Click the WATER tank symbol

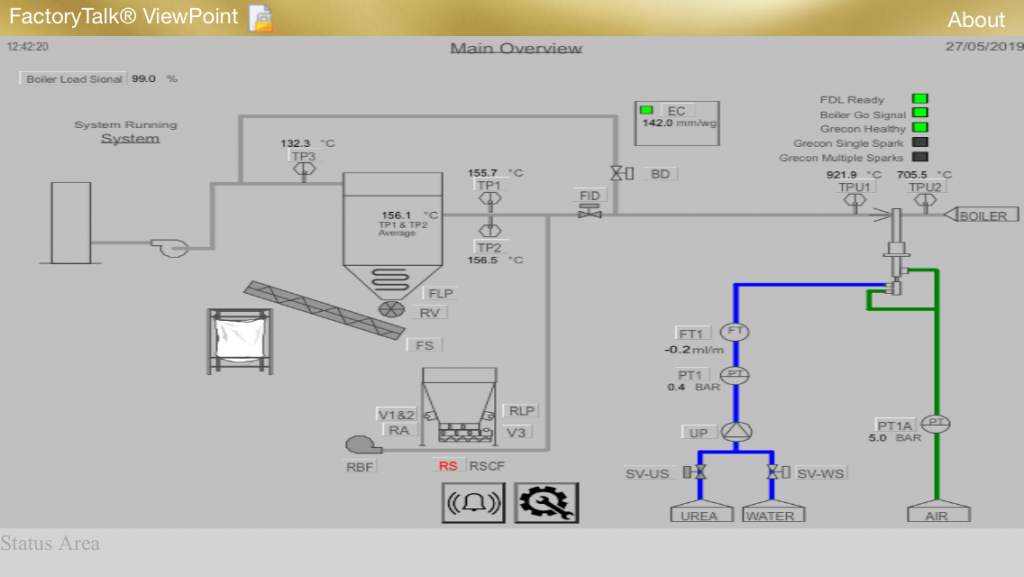pyautogui.click(x=773, y=511)
